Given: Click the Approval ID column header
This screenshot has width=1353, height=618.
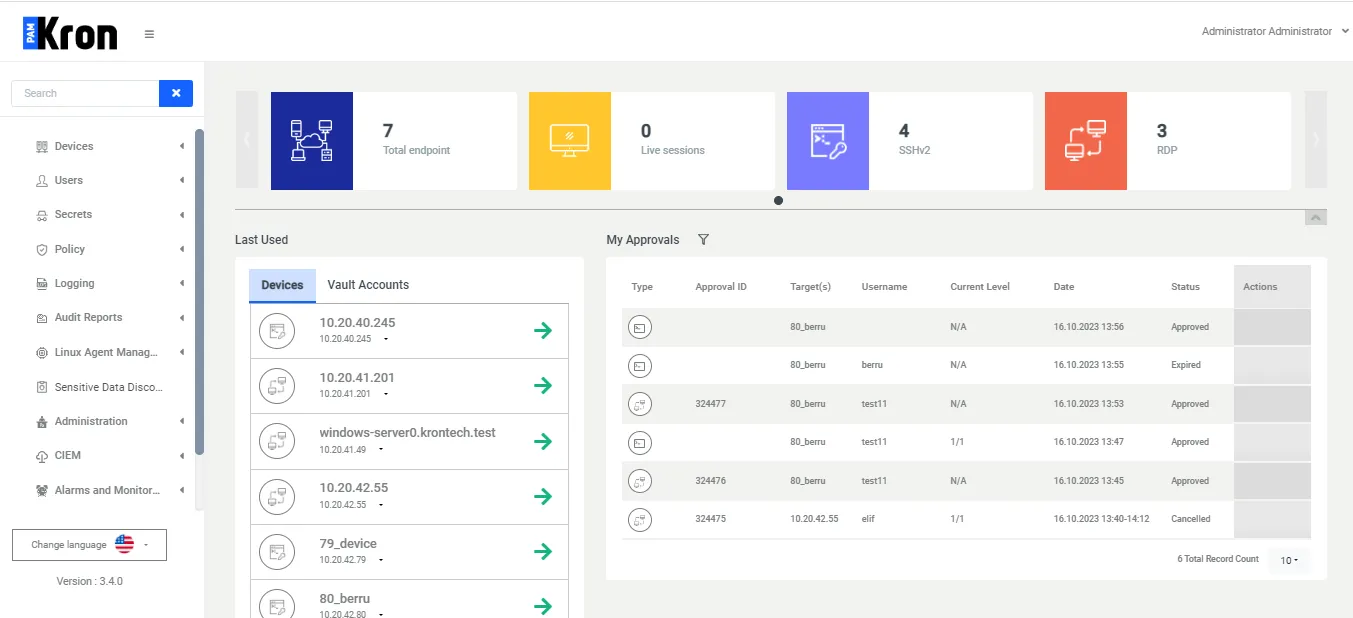Looking at the screenshot, I should tap(721, 287).
